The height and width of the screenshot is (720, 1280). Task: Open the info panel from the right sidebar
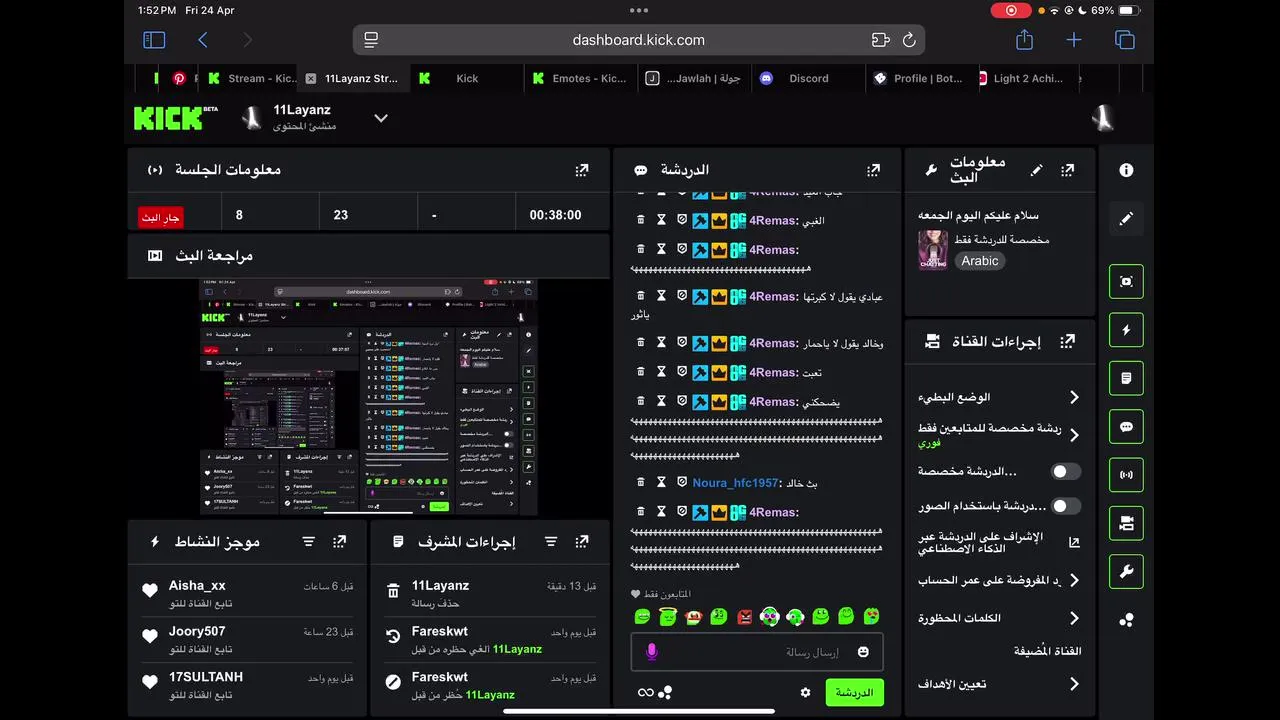click(x=1126, y=170)
